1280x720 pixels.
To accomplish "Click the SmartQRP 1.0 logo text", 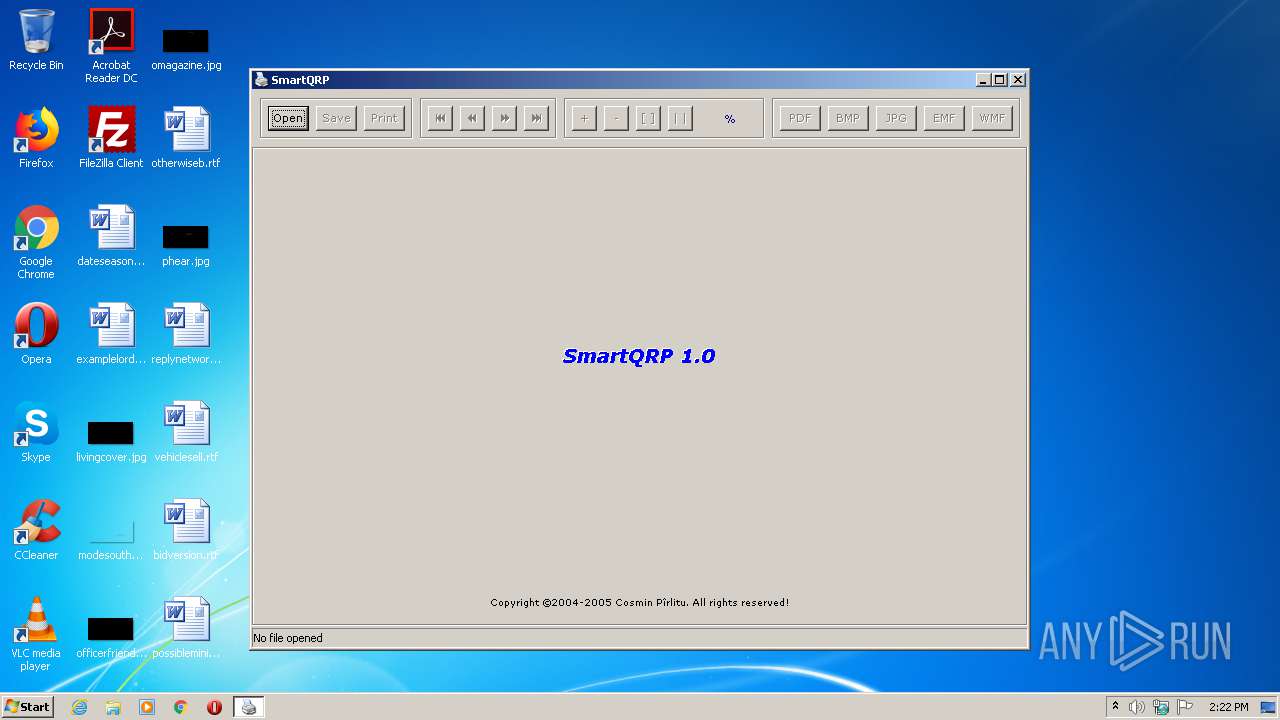I will (639, 356).
